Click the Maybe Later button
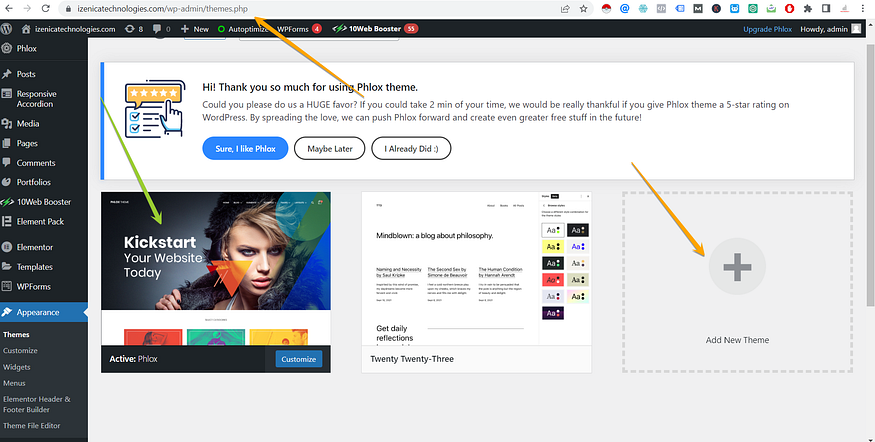The width and height of the screenshot is (875, 442). tap(330, 148)
